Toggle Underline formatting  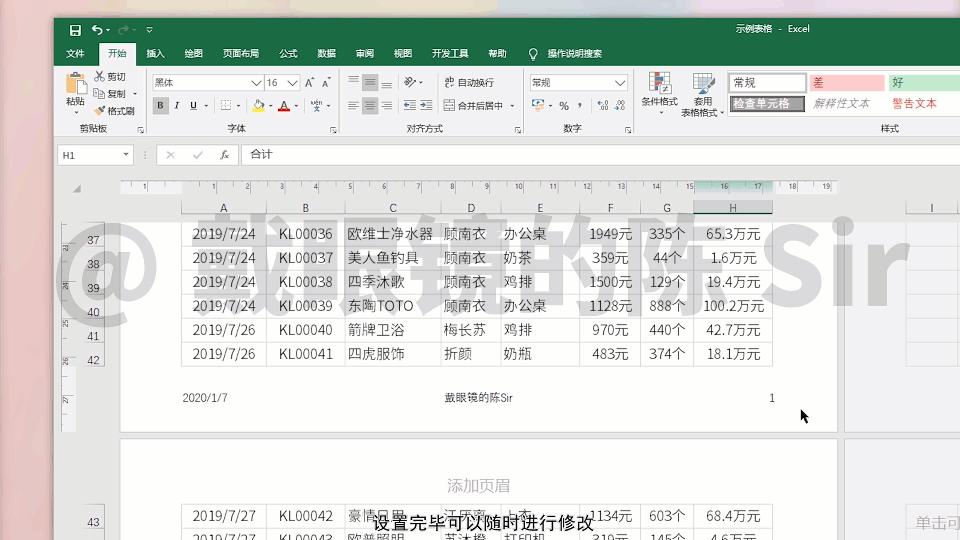point(193,105)
